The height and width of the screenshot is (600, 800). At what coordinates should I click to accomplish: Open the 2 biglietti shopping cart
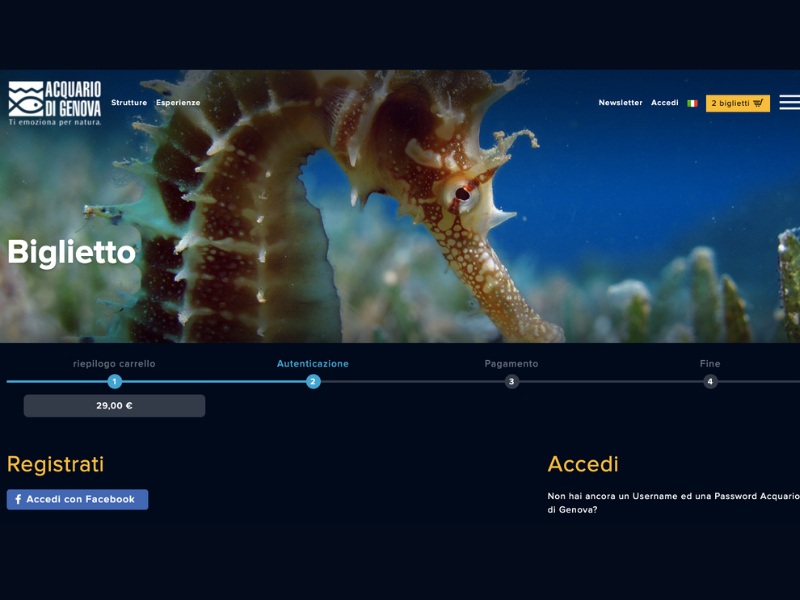(737, 103)
